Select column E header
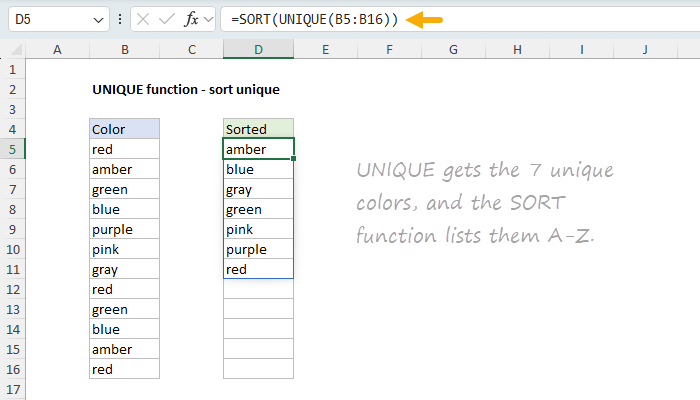The height and width of the screenshot is (400, 700). pos(325,50)
